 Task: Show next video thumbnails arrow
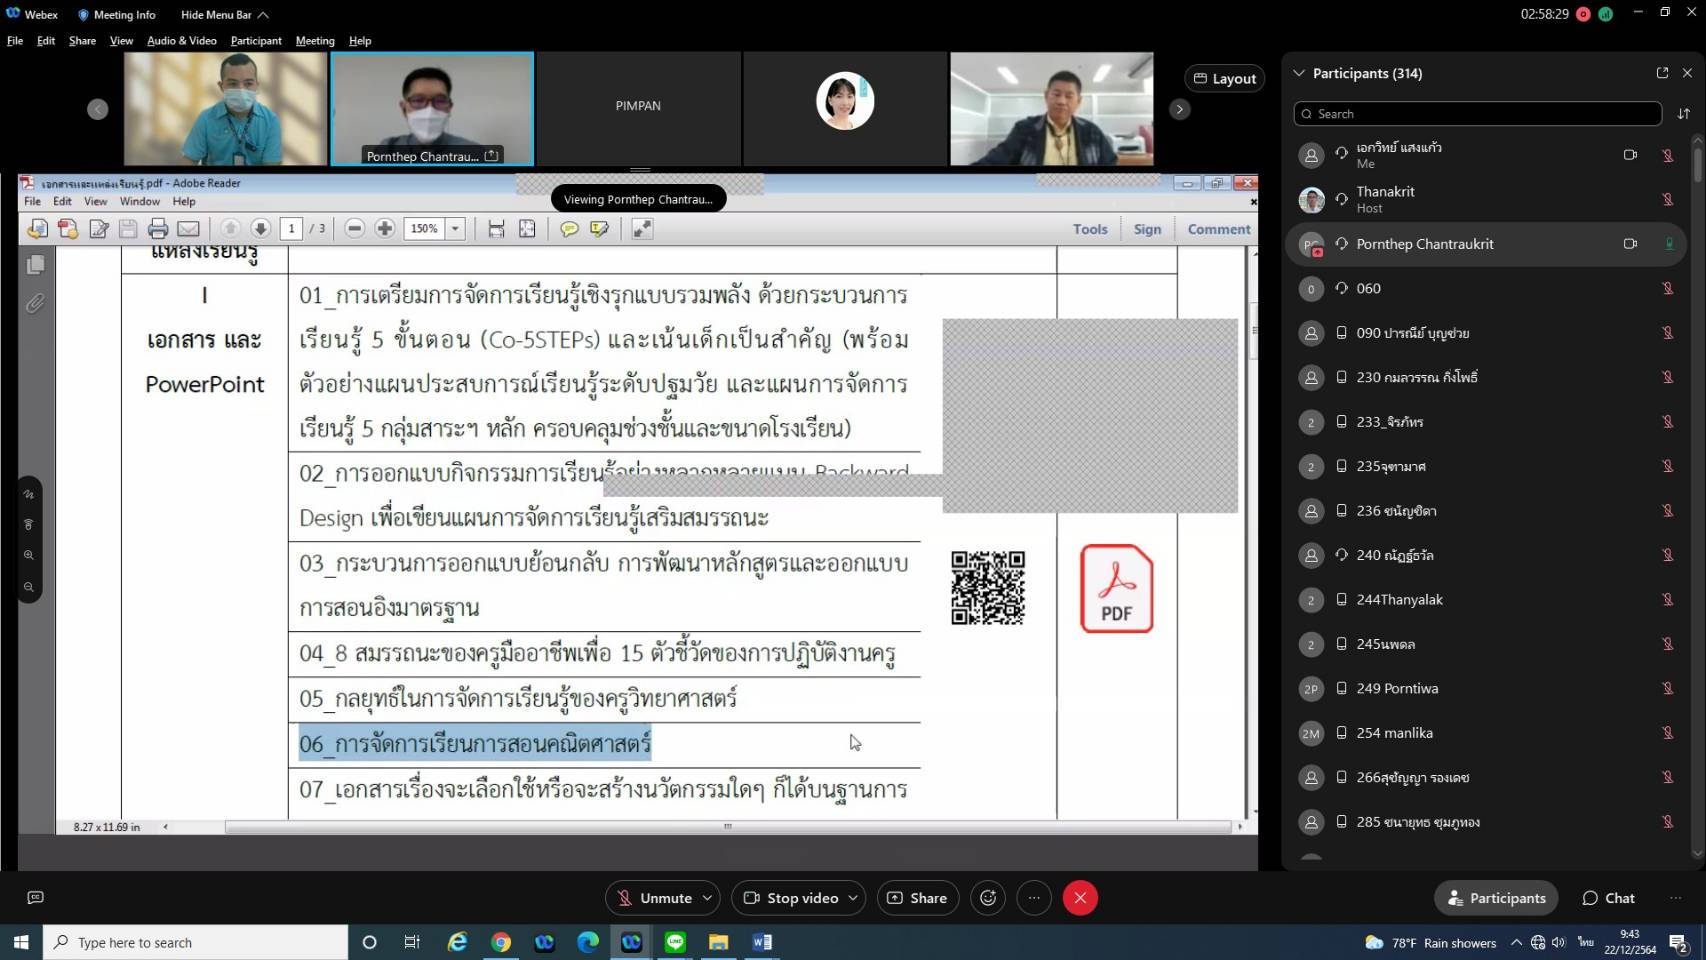tap(1180, 109)
